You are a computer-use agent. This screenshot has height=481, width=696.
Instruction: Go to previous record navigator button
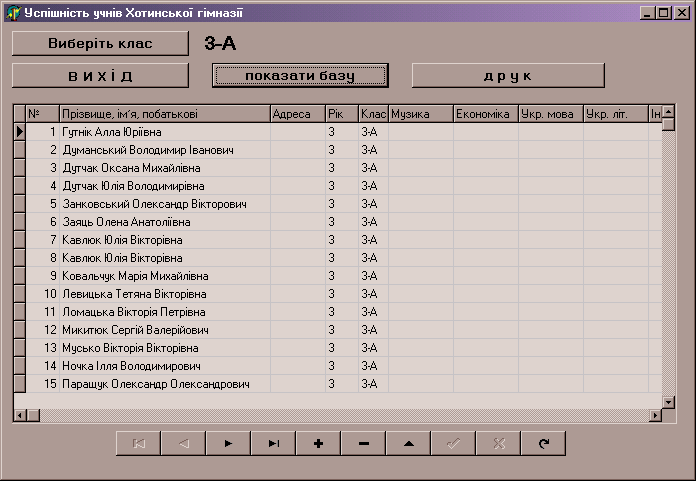(x=183, y=443)
